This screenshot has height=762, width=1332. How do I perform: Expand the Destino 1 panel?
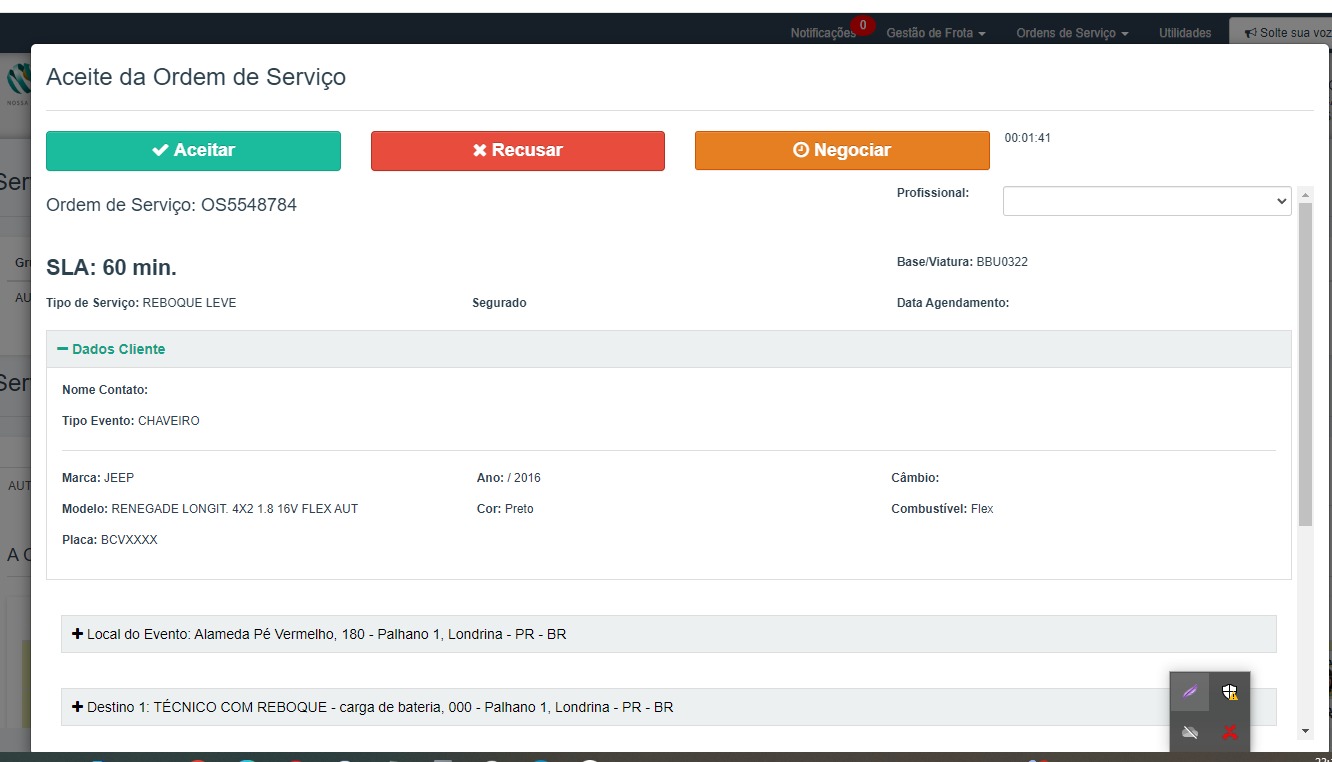tap(668, 707)
